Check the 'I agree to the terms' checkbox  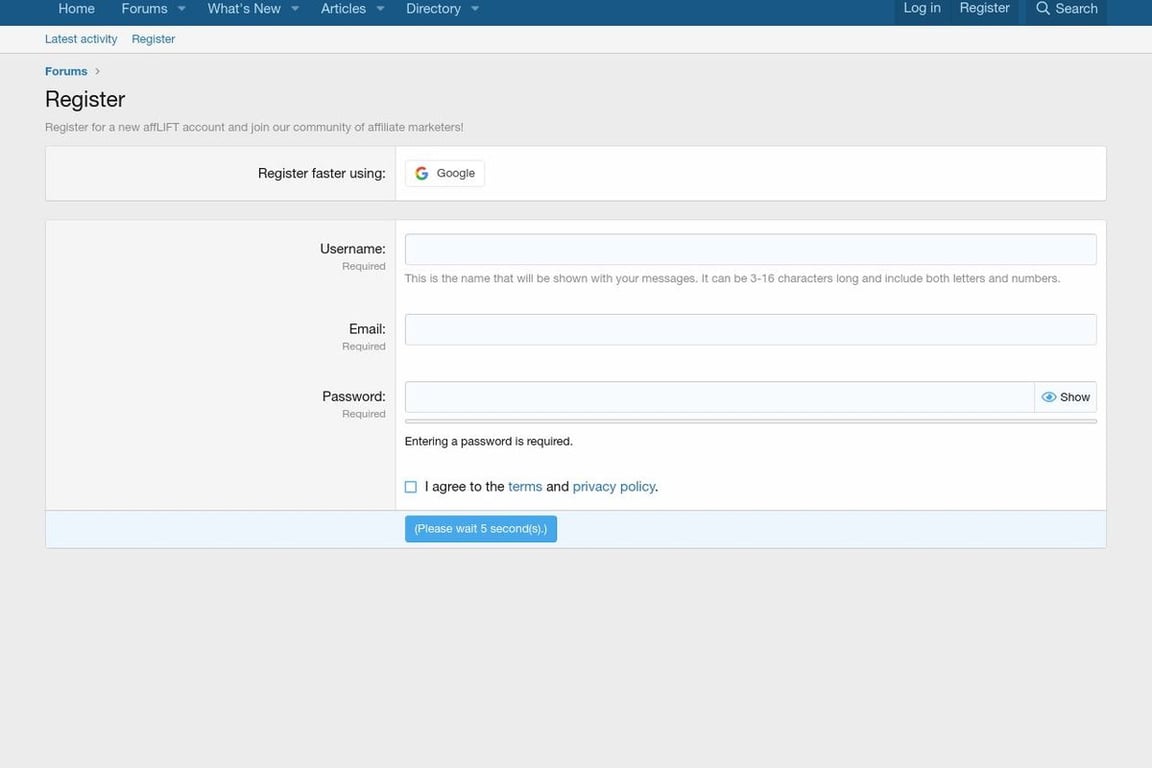(410, 486)
